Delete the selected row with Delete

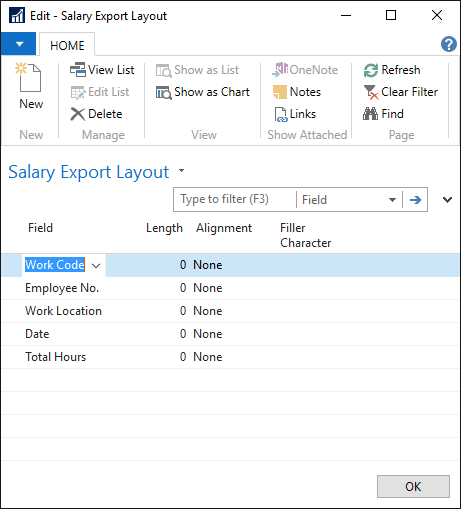(x=96, y=114)
